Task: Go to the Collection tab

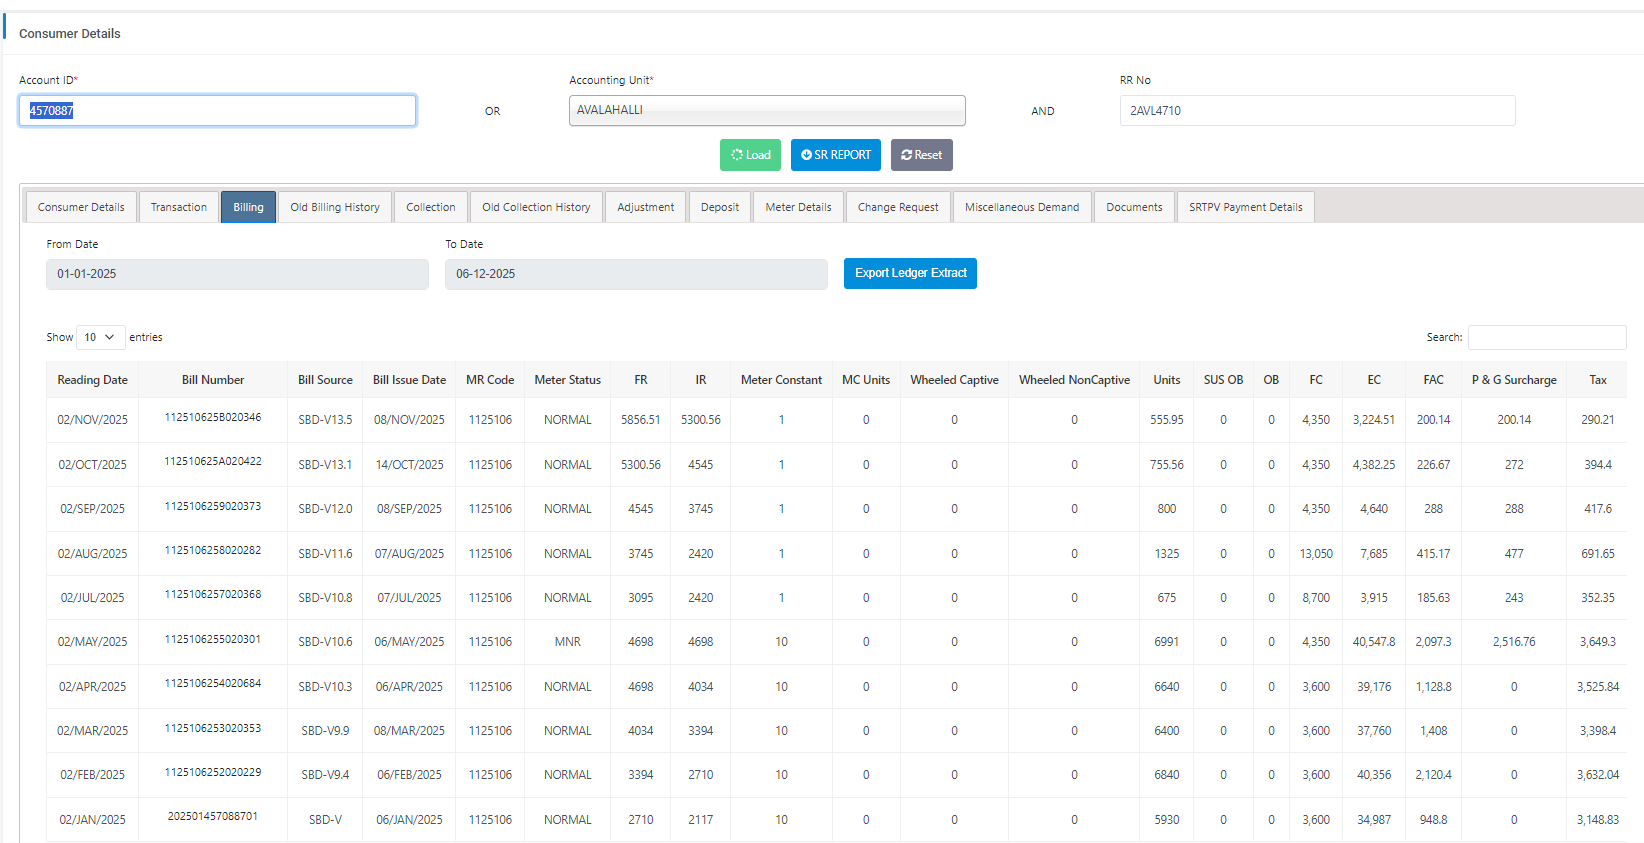Action: [431, 207]
